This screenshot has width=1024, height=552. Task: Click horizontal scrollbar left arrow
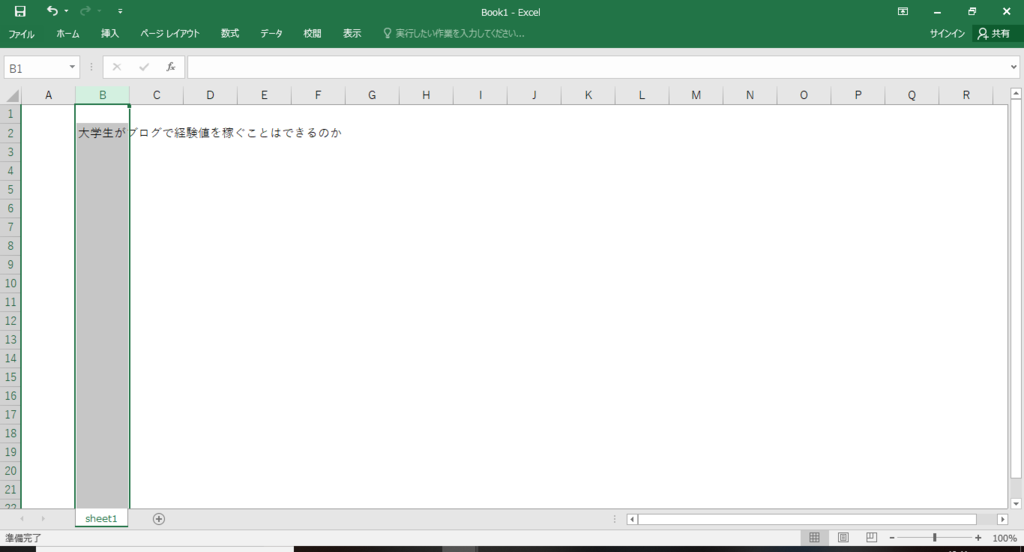[632, 519]
